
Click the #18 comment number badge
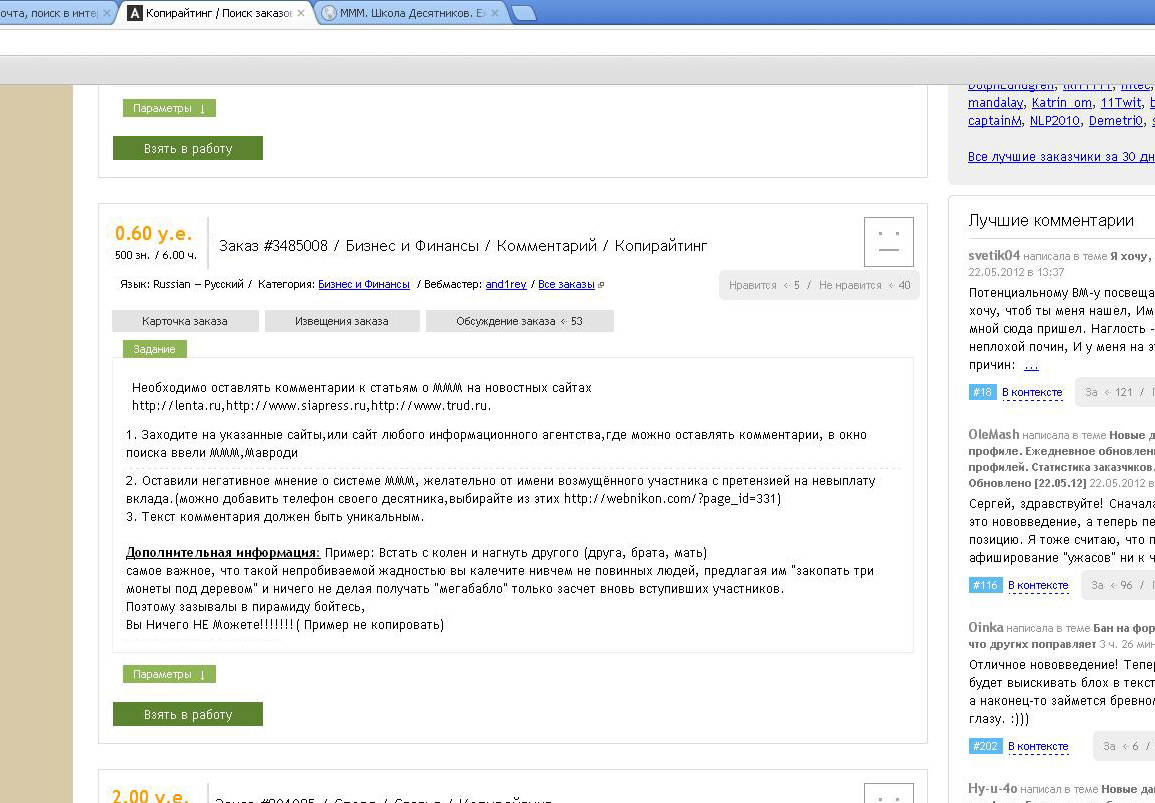click(982, 392)
